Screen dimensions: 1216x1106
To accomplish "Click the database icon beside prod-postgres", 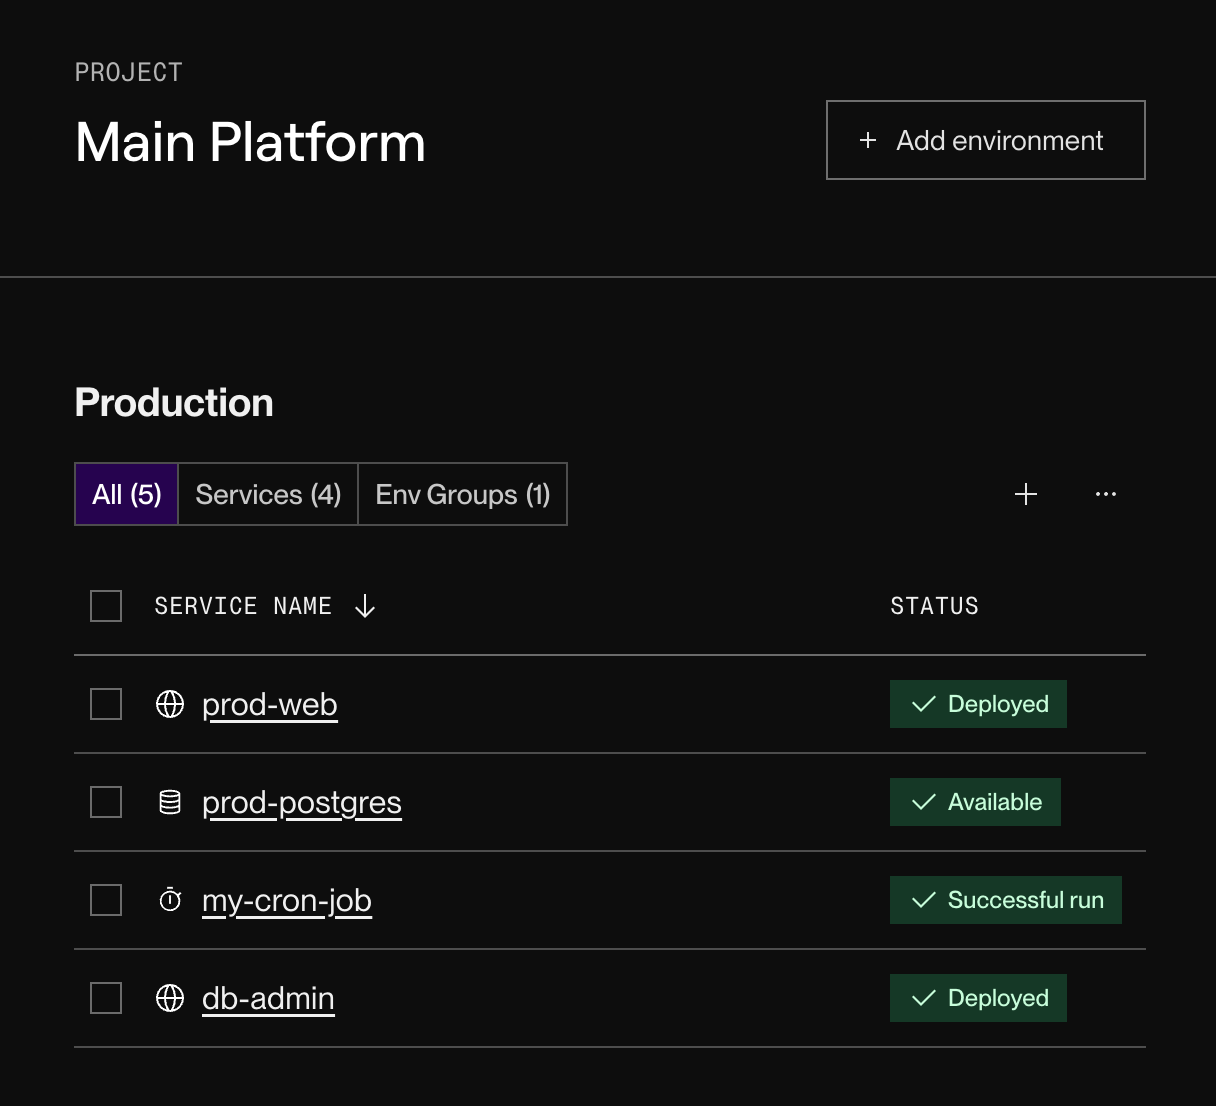I will [x=170, y=802].
